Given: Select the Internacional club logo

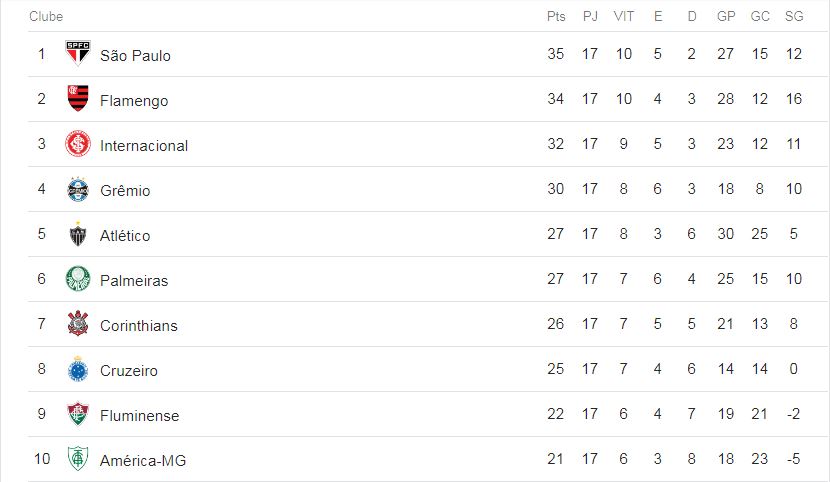Looking at the screenshot, I should [78, 143].
